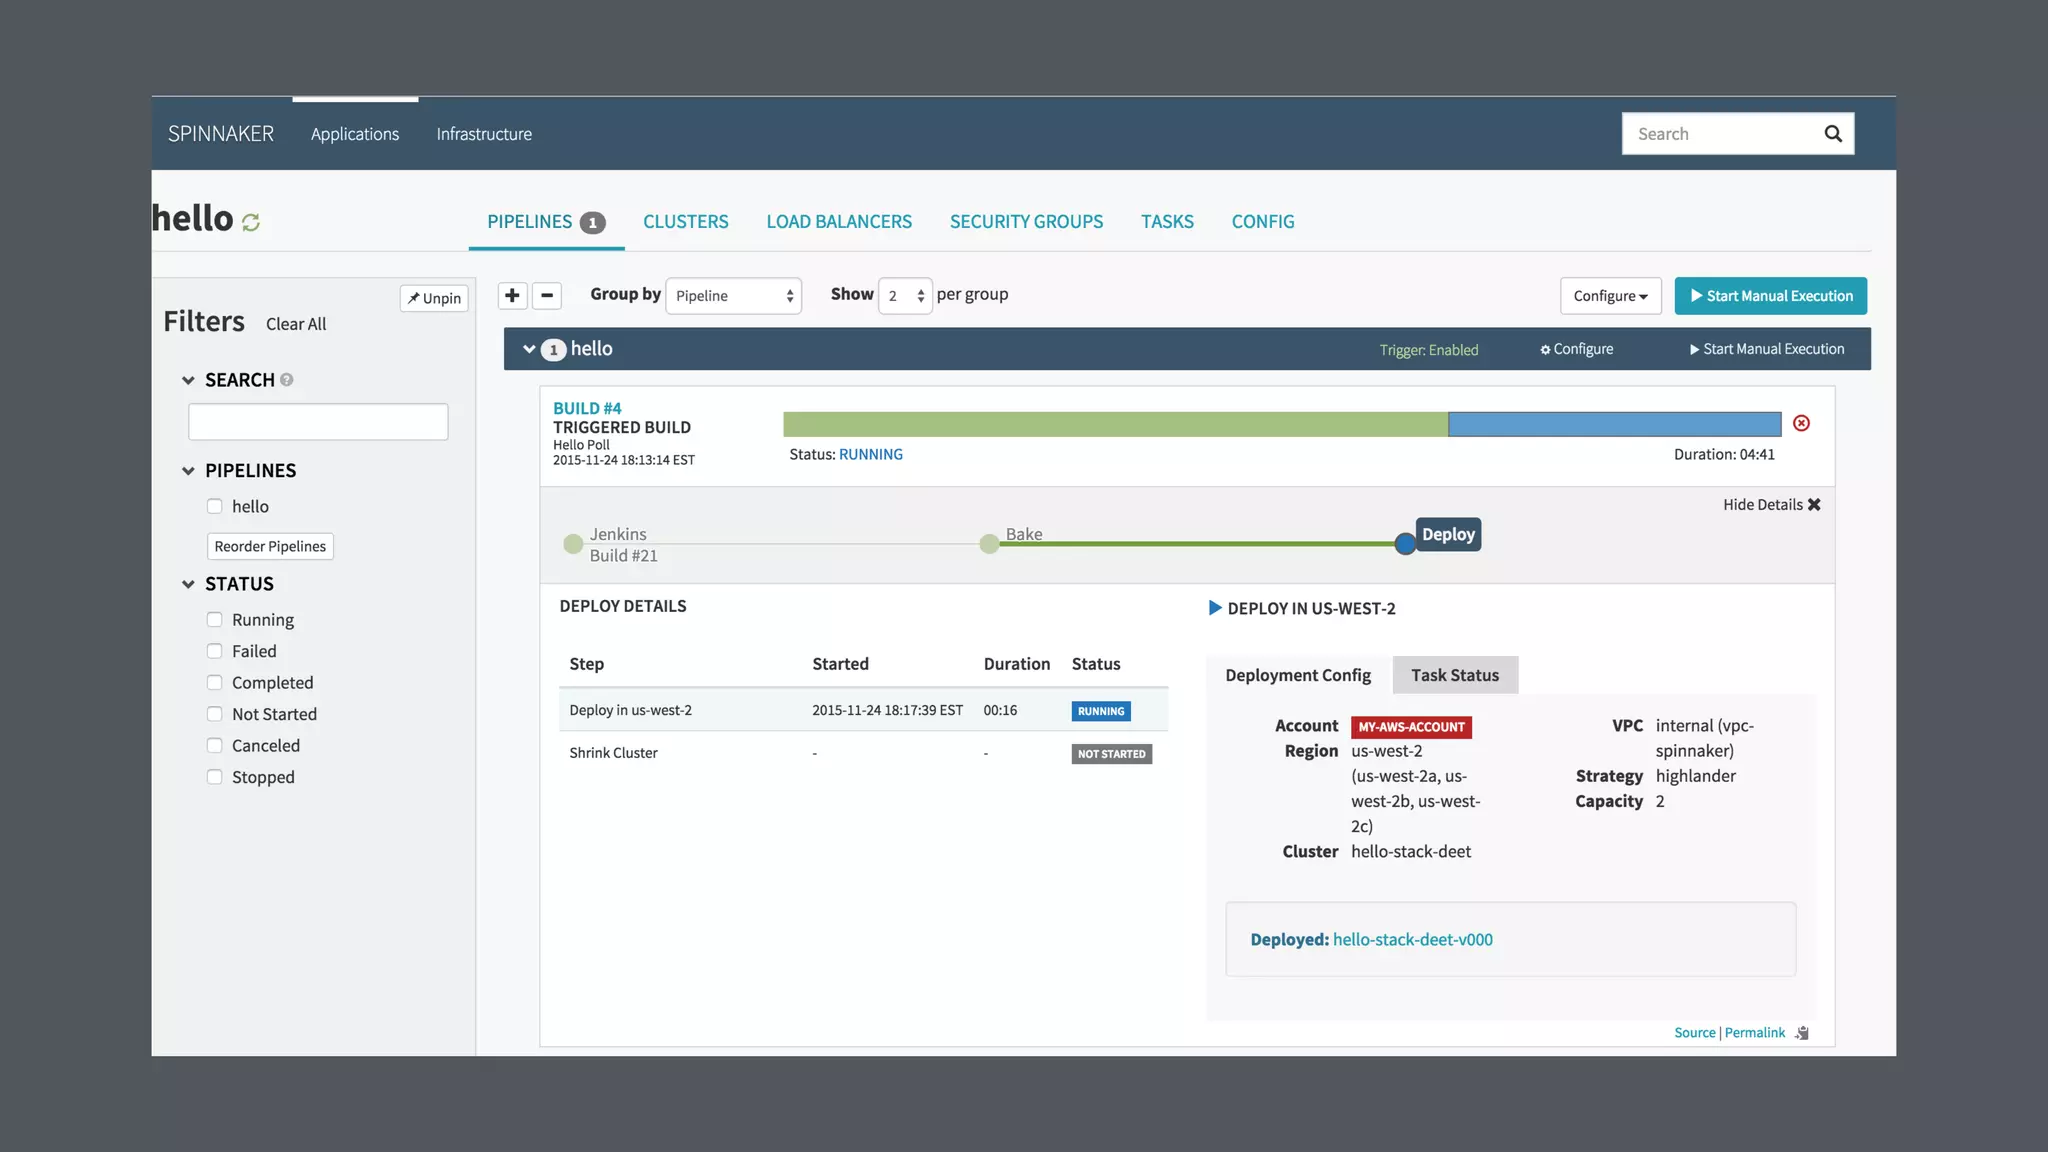
Task: Copy permalink via clipboard icon
Action: 1802,1033
